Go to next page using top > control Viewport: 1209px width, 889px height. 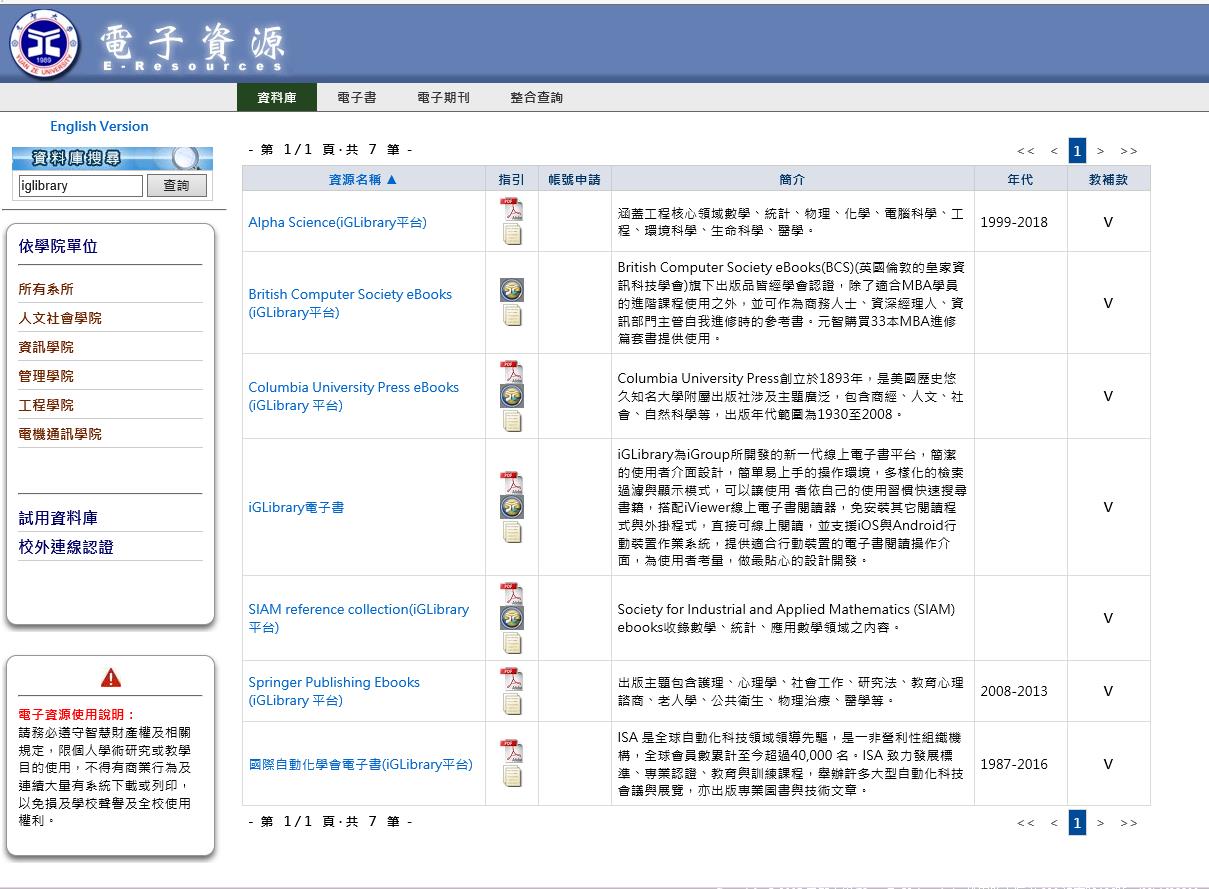(1101, 151)
